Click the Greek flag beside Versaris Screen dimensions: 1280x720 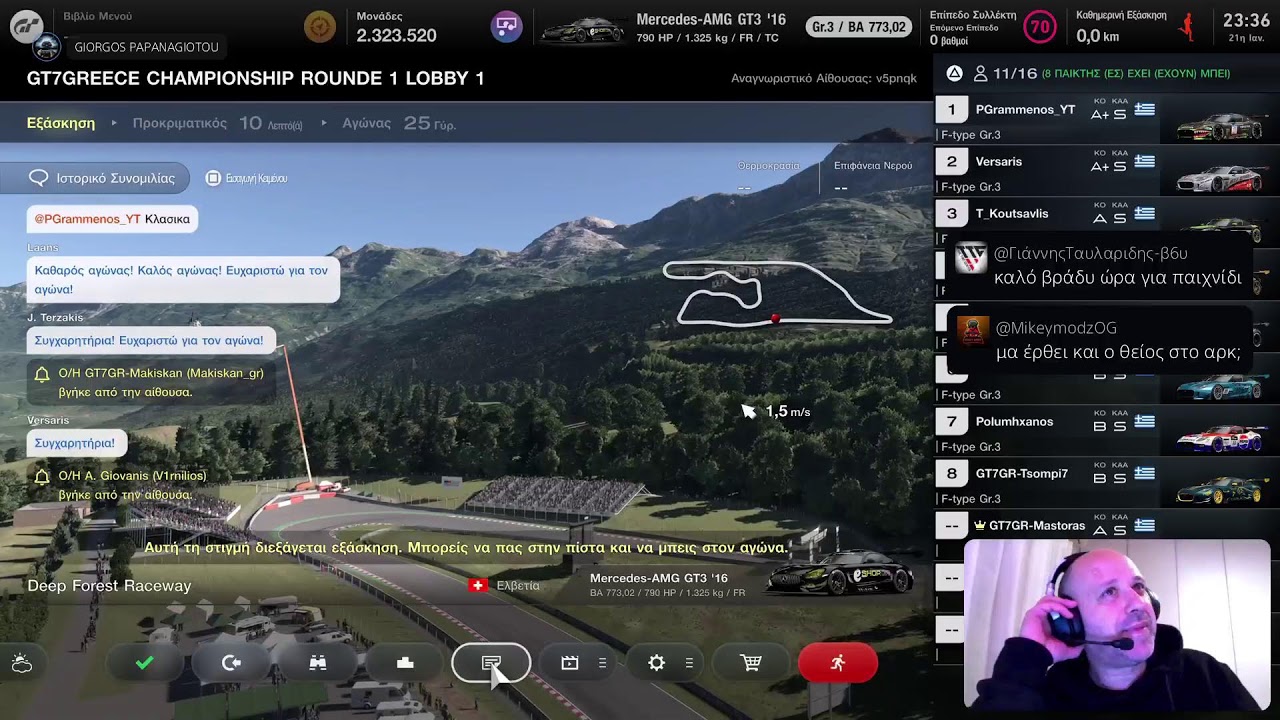click(x=1145, y=162)
